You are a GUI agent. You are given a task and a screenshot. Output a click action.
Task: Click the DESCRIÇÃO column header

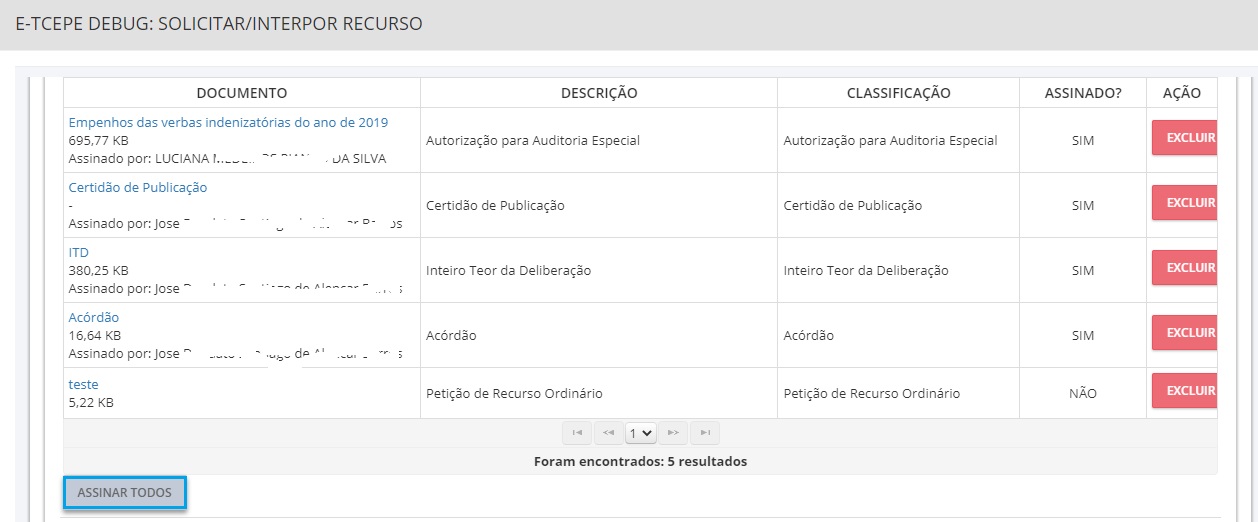pos(599,93)
